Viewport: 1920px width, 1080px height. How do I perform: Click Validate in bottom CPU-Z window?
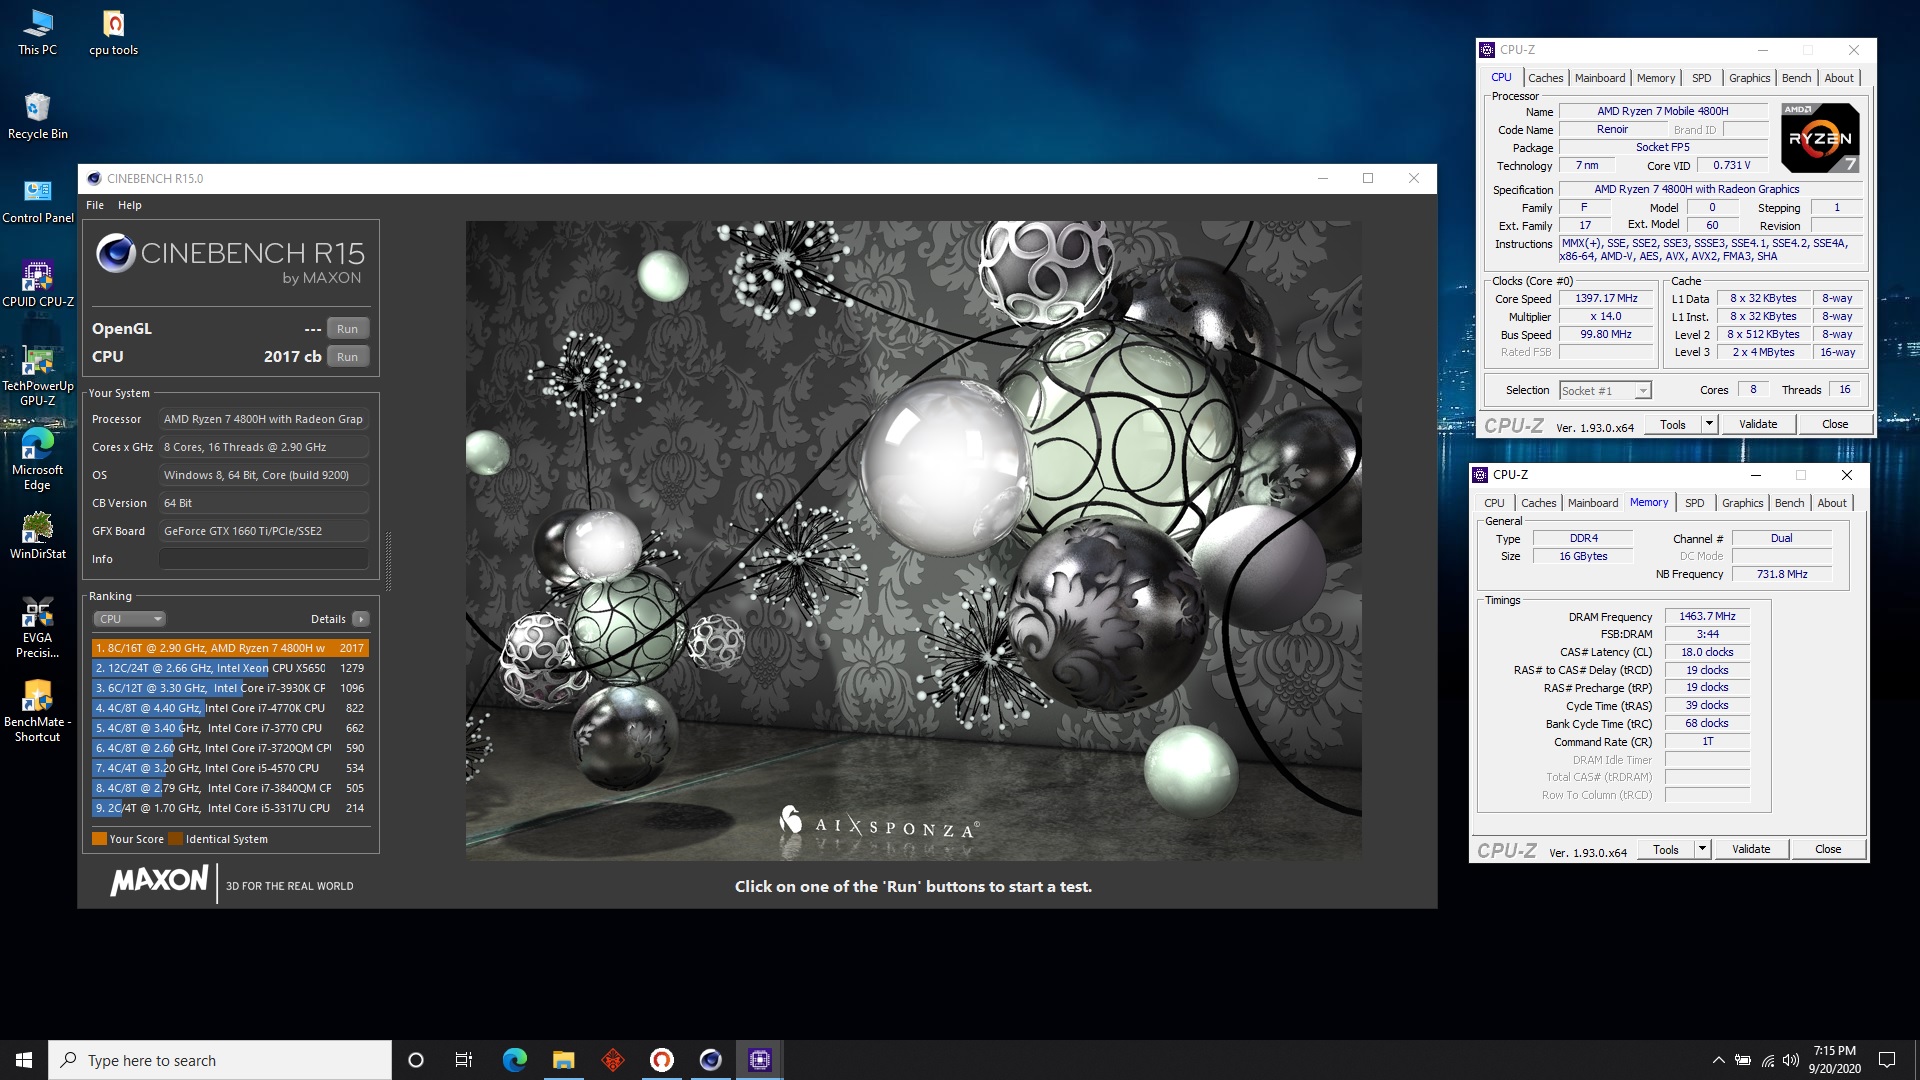coord(1750,849)
